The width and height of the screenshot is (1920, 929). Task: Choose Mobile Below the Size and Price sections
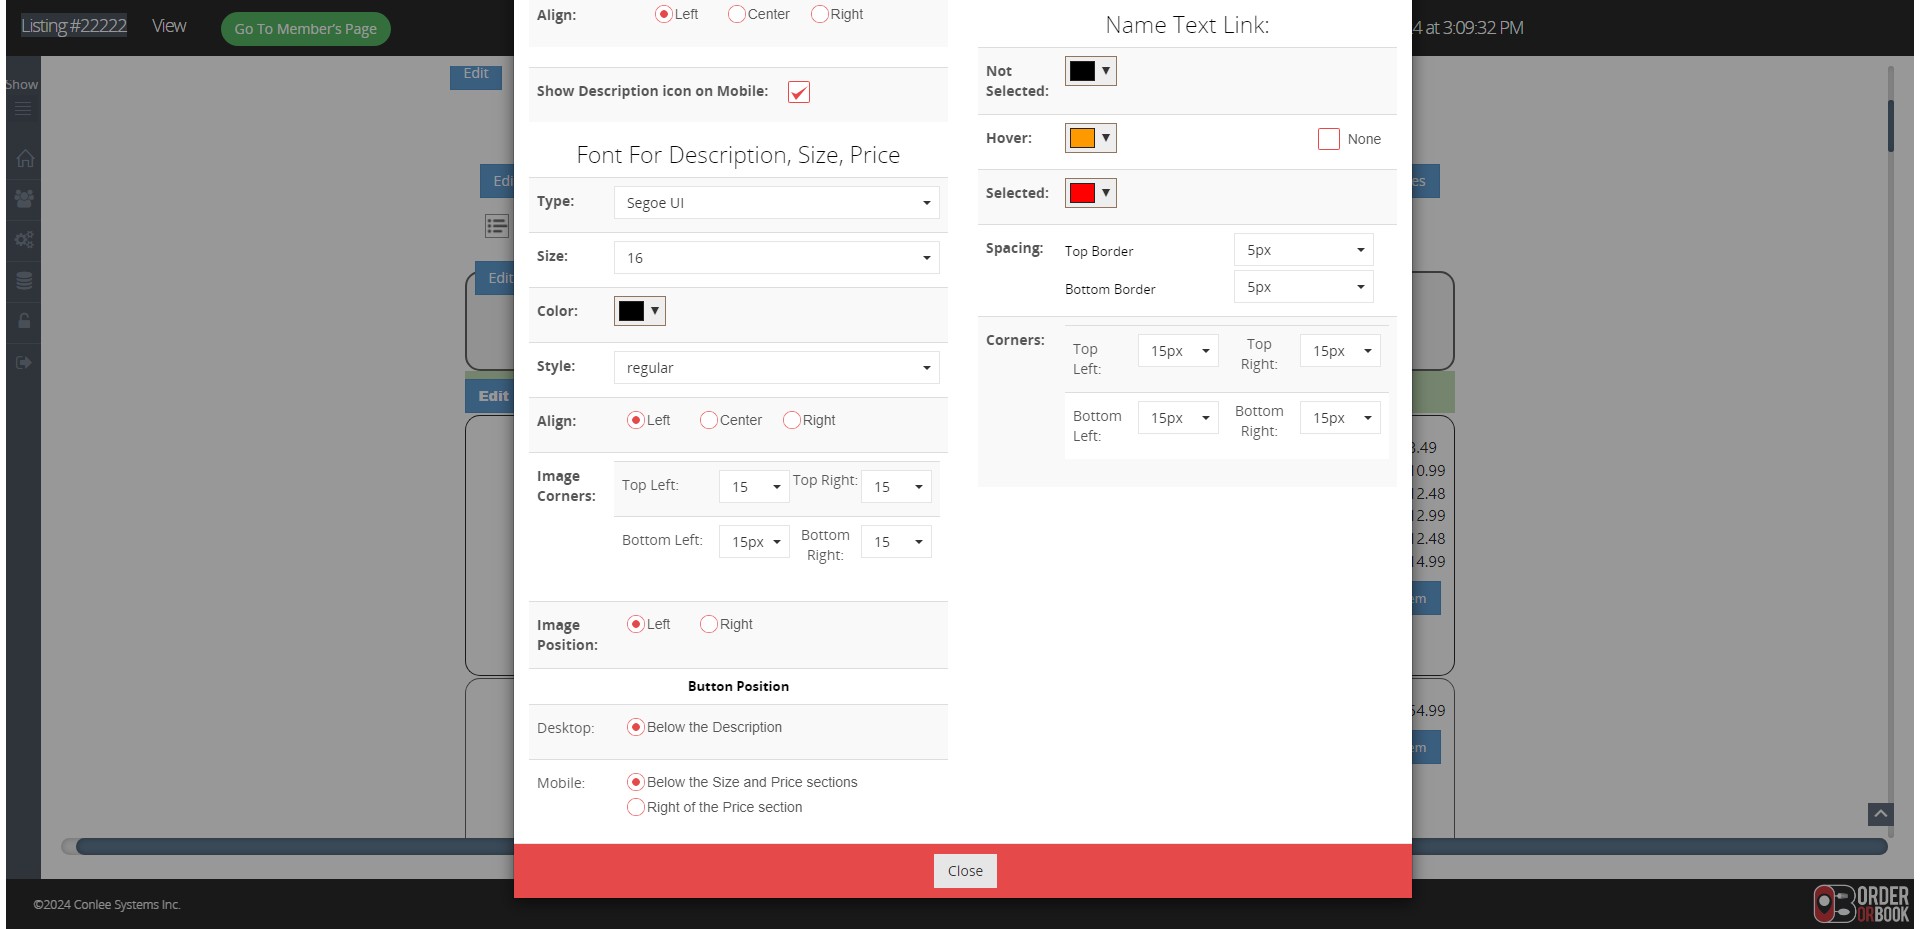coord(636,782)
